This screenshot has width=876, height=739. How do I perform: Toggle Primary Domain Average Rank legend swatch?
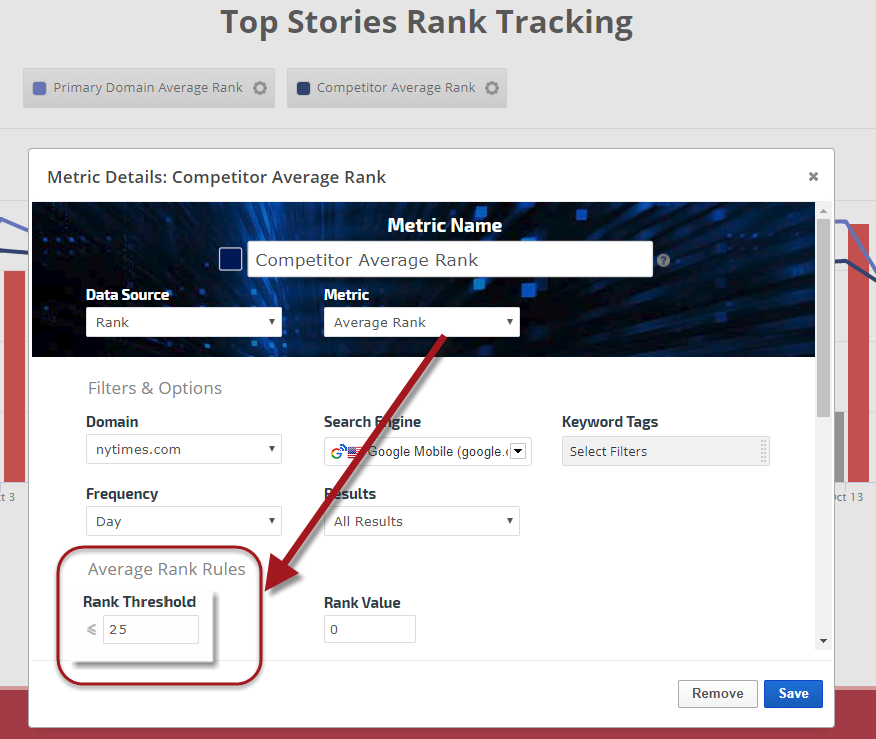pyautogui.click(x=40, y=88)
